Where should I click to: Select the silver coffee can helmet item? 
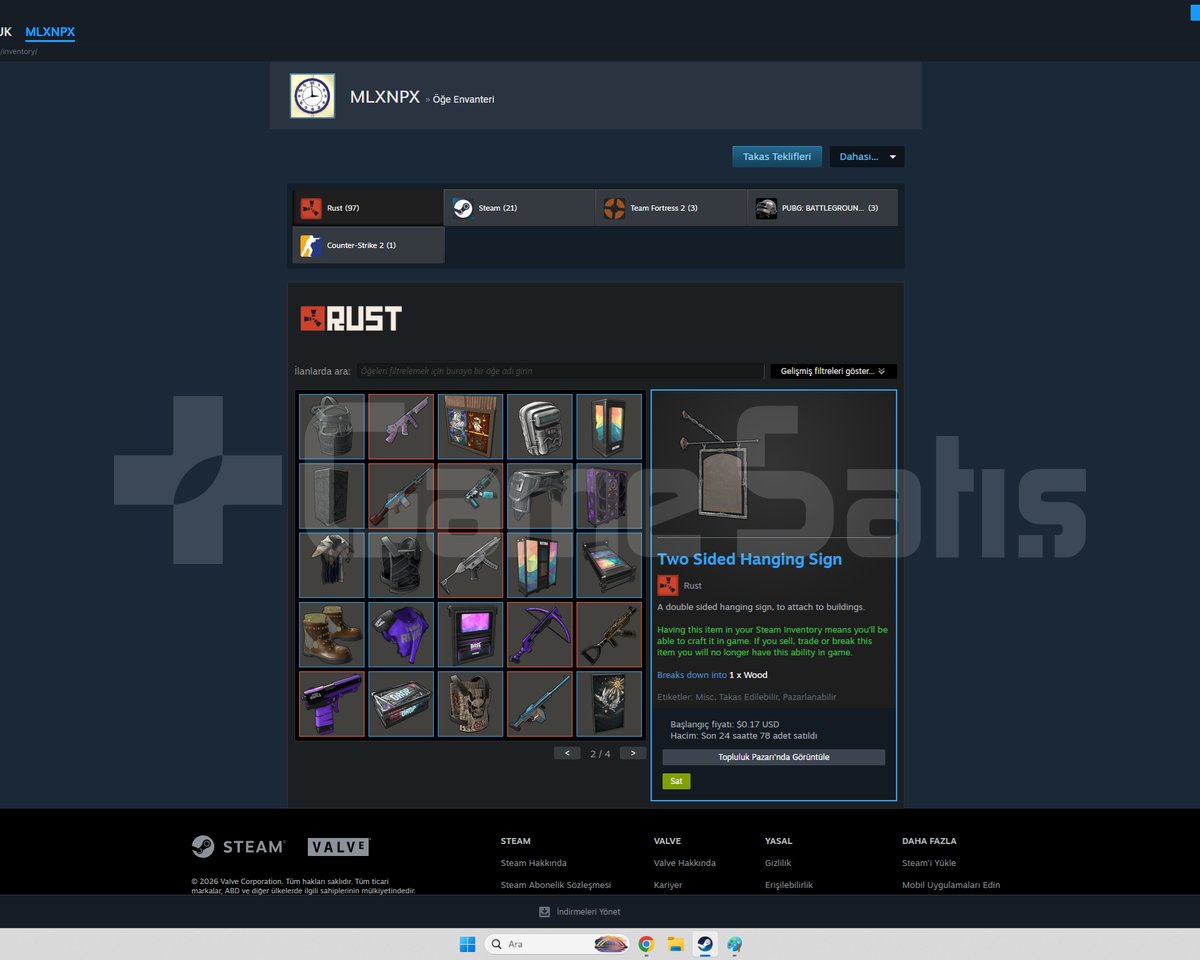pyautogui.click(x=540, y=427)
